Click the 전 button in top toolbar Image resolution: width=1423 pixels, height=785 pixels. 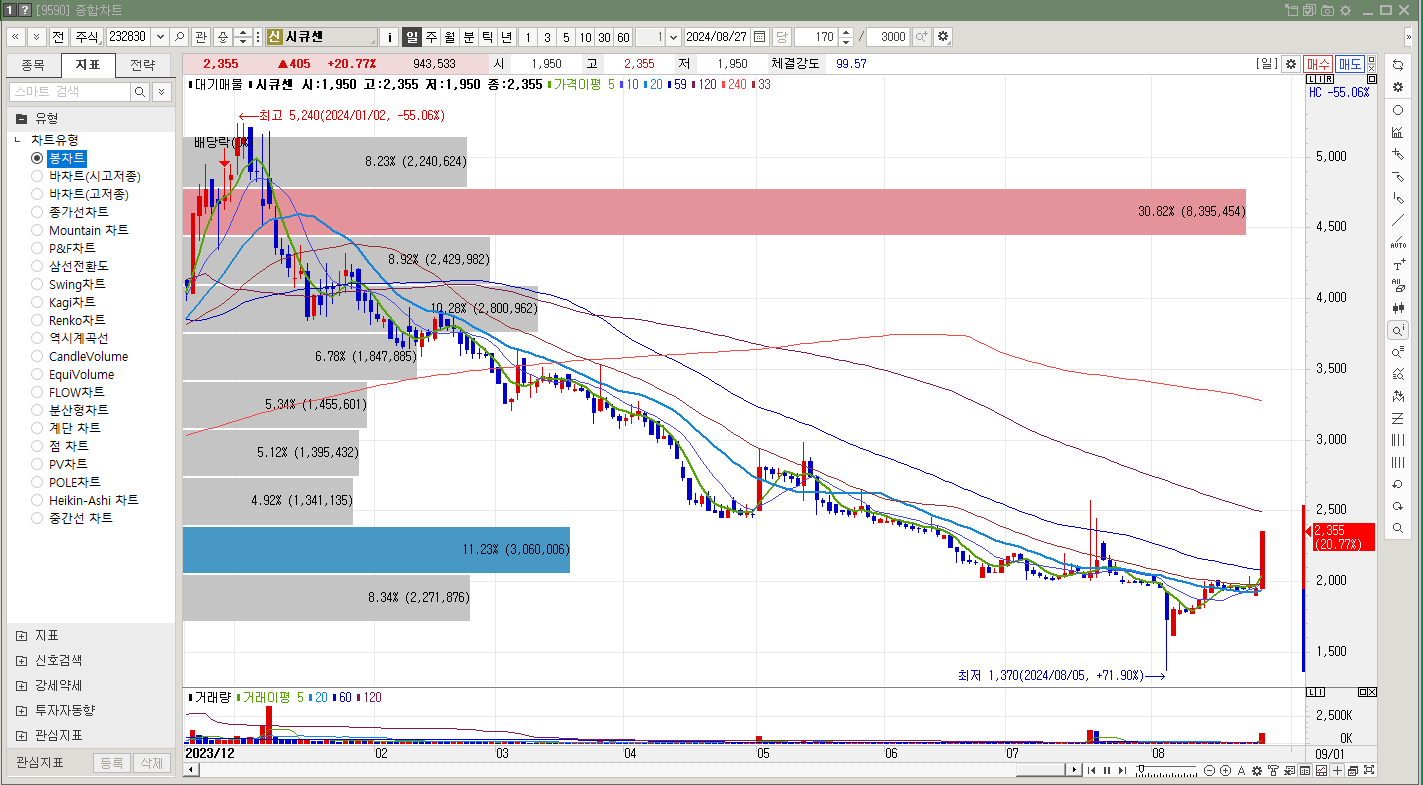click(58, 37)
